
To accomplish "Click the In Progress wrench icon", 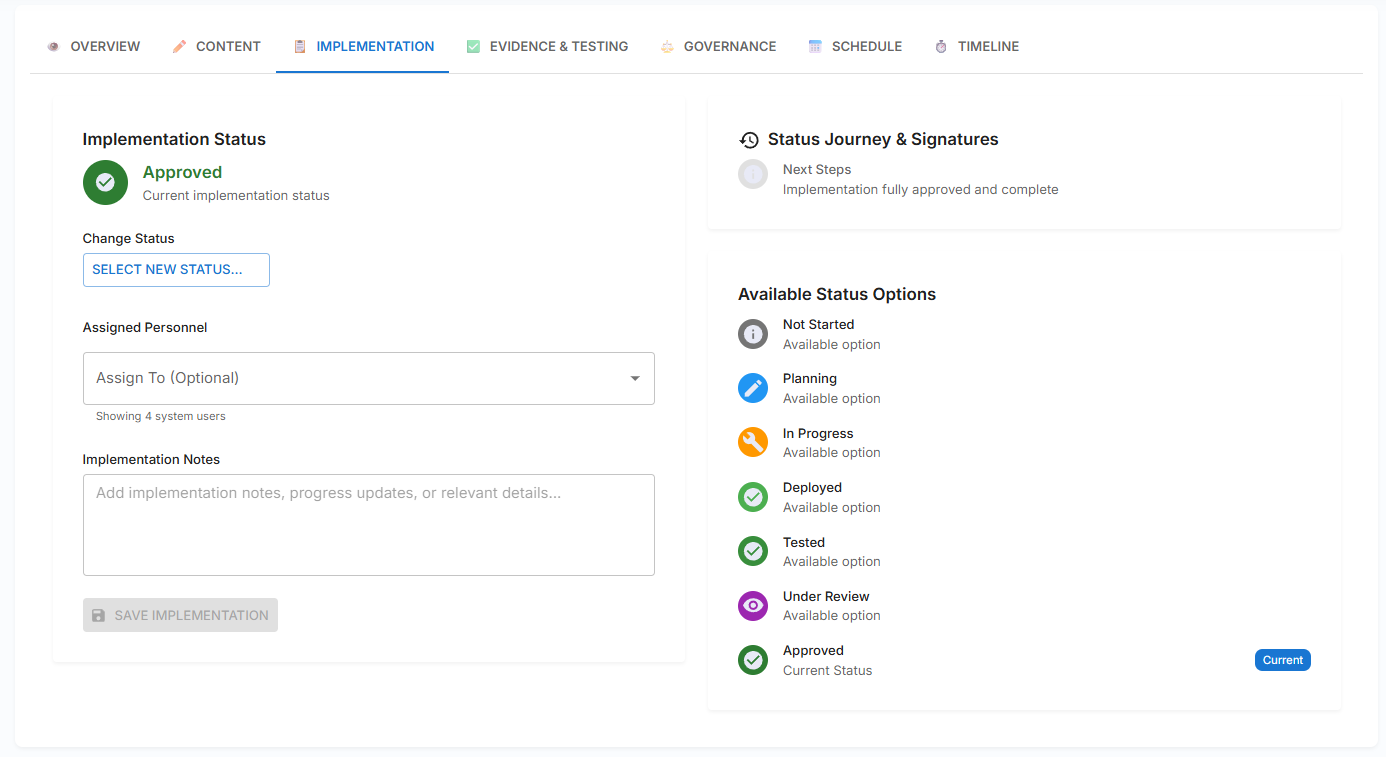I will click(752, 442).
